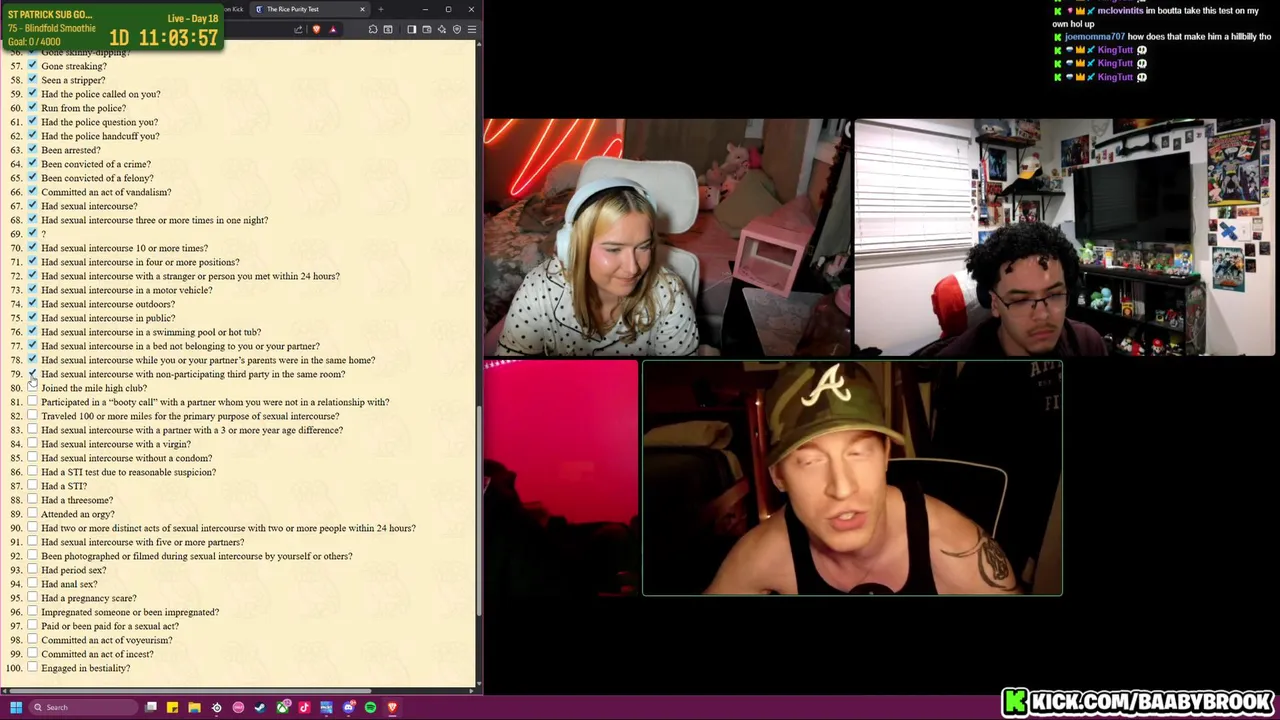Open Spotify from the taskbar
Viewport: 1280px width, 720px height.
coord(370,707)
